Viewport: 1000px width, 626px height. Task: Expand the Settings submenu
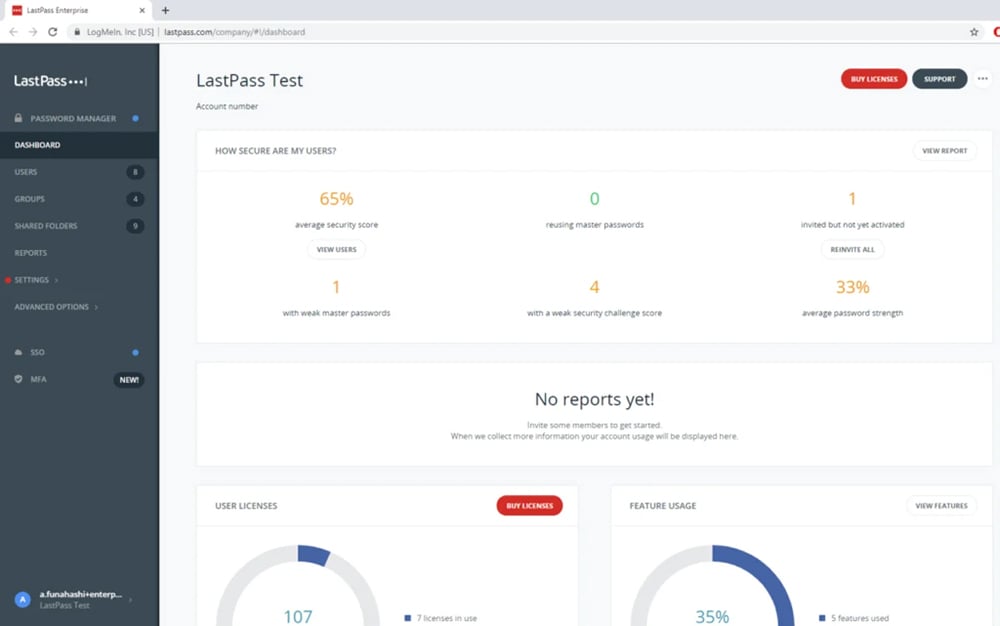point(36,280)
